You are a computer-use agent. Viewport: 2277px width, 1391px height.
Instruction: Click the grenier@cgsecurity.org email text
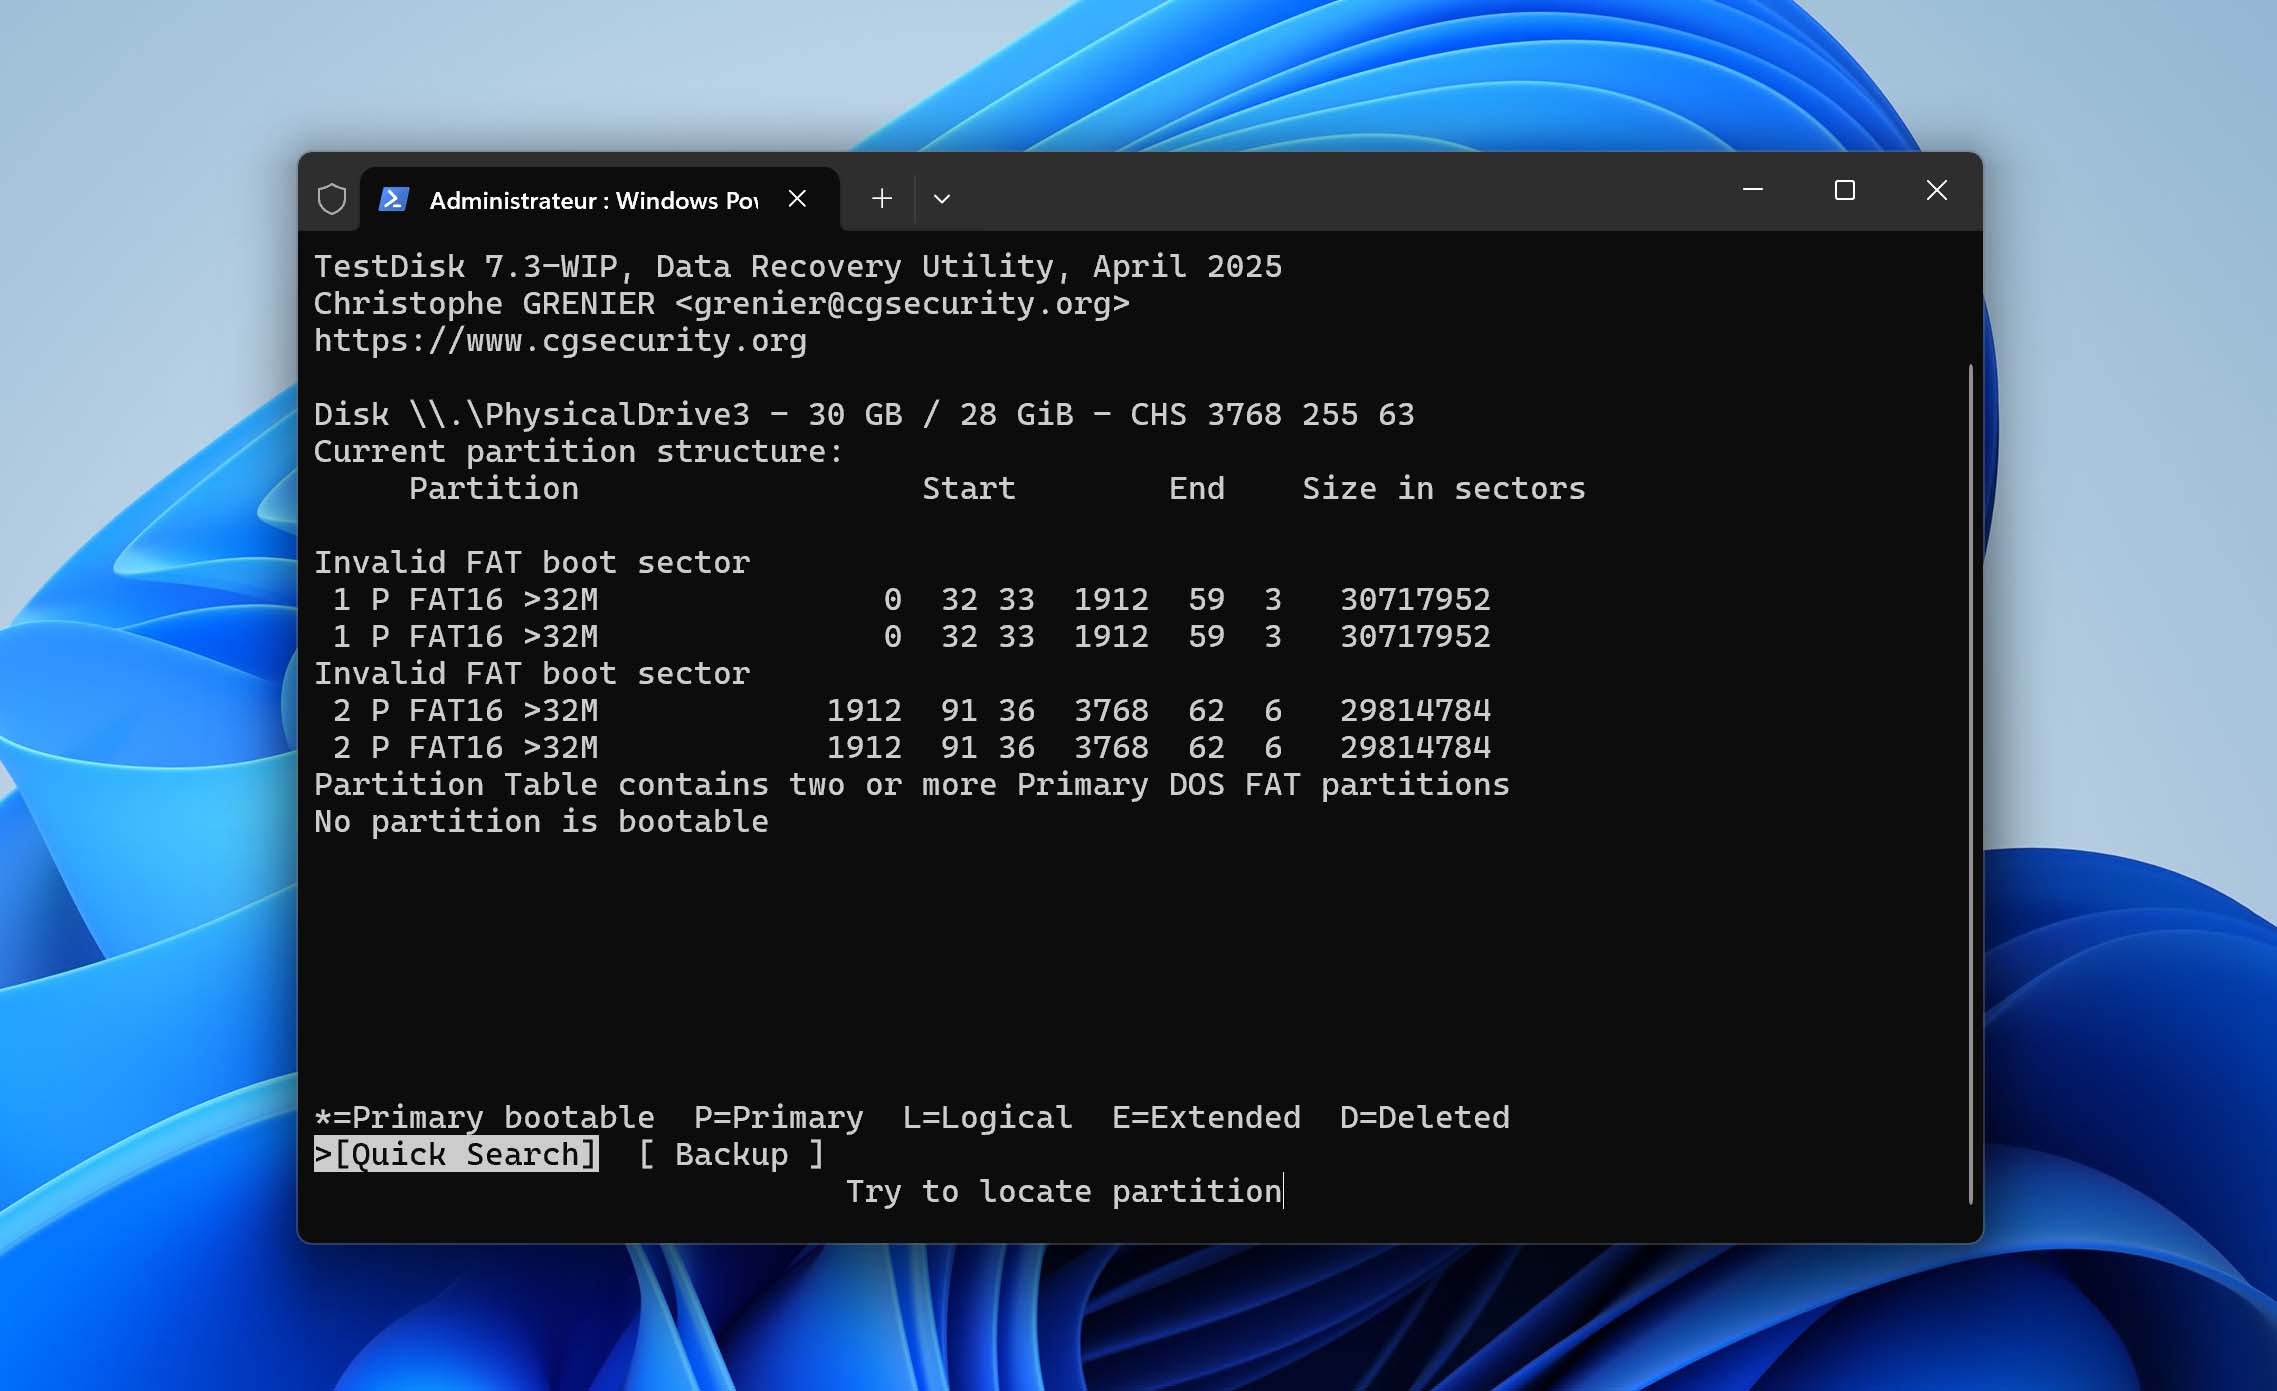pyautogui.click(x=902, y=303)
